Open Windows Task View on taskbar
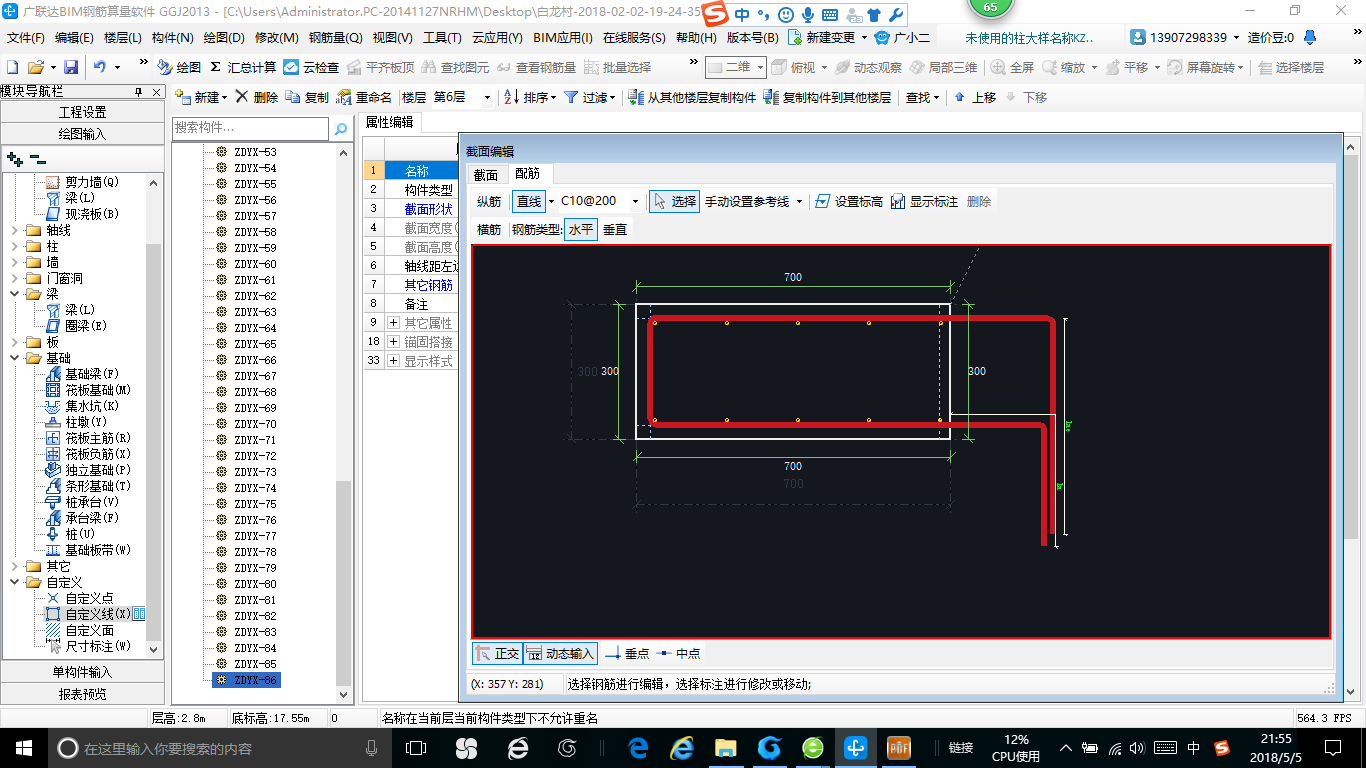Viewport: 1366px width, 768px height. tap(416, 747)
